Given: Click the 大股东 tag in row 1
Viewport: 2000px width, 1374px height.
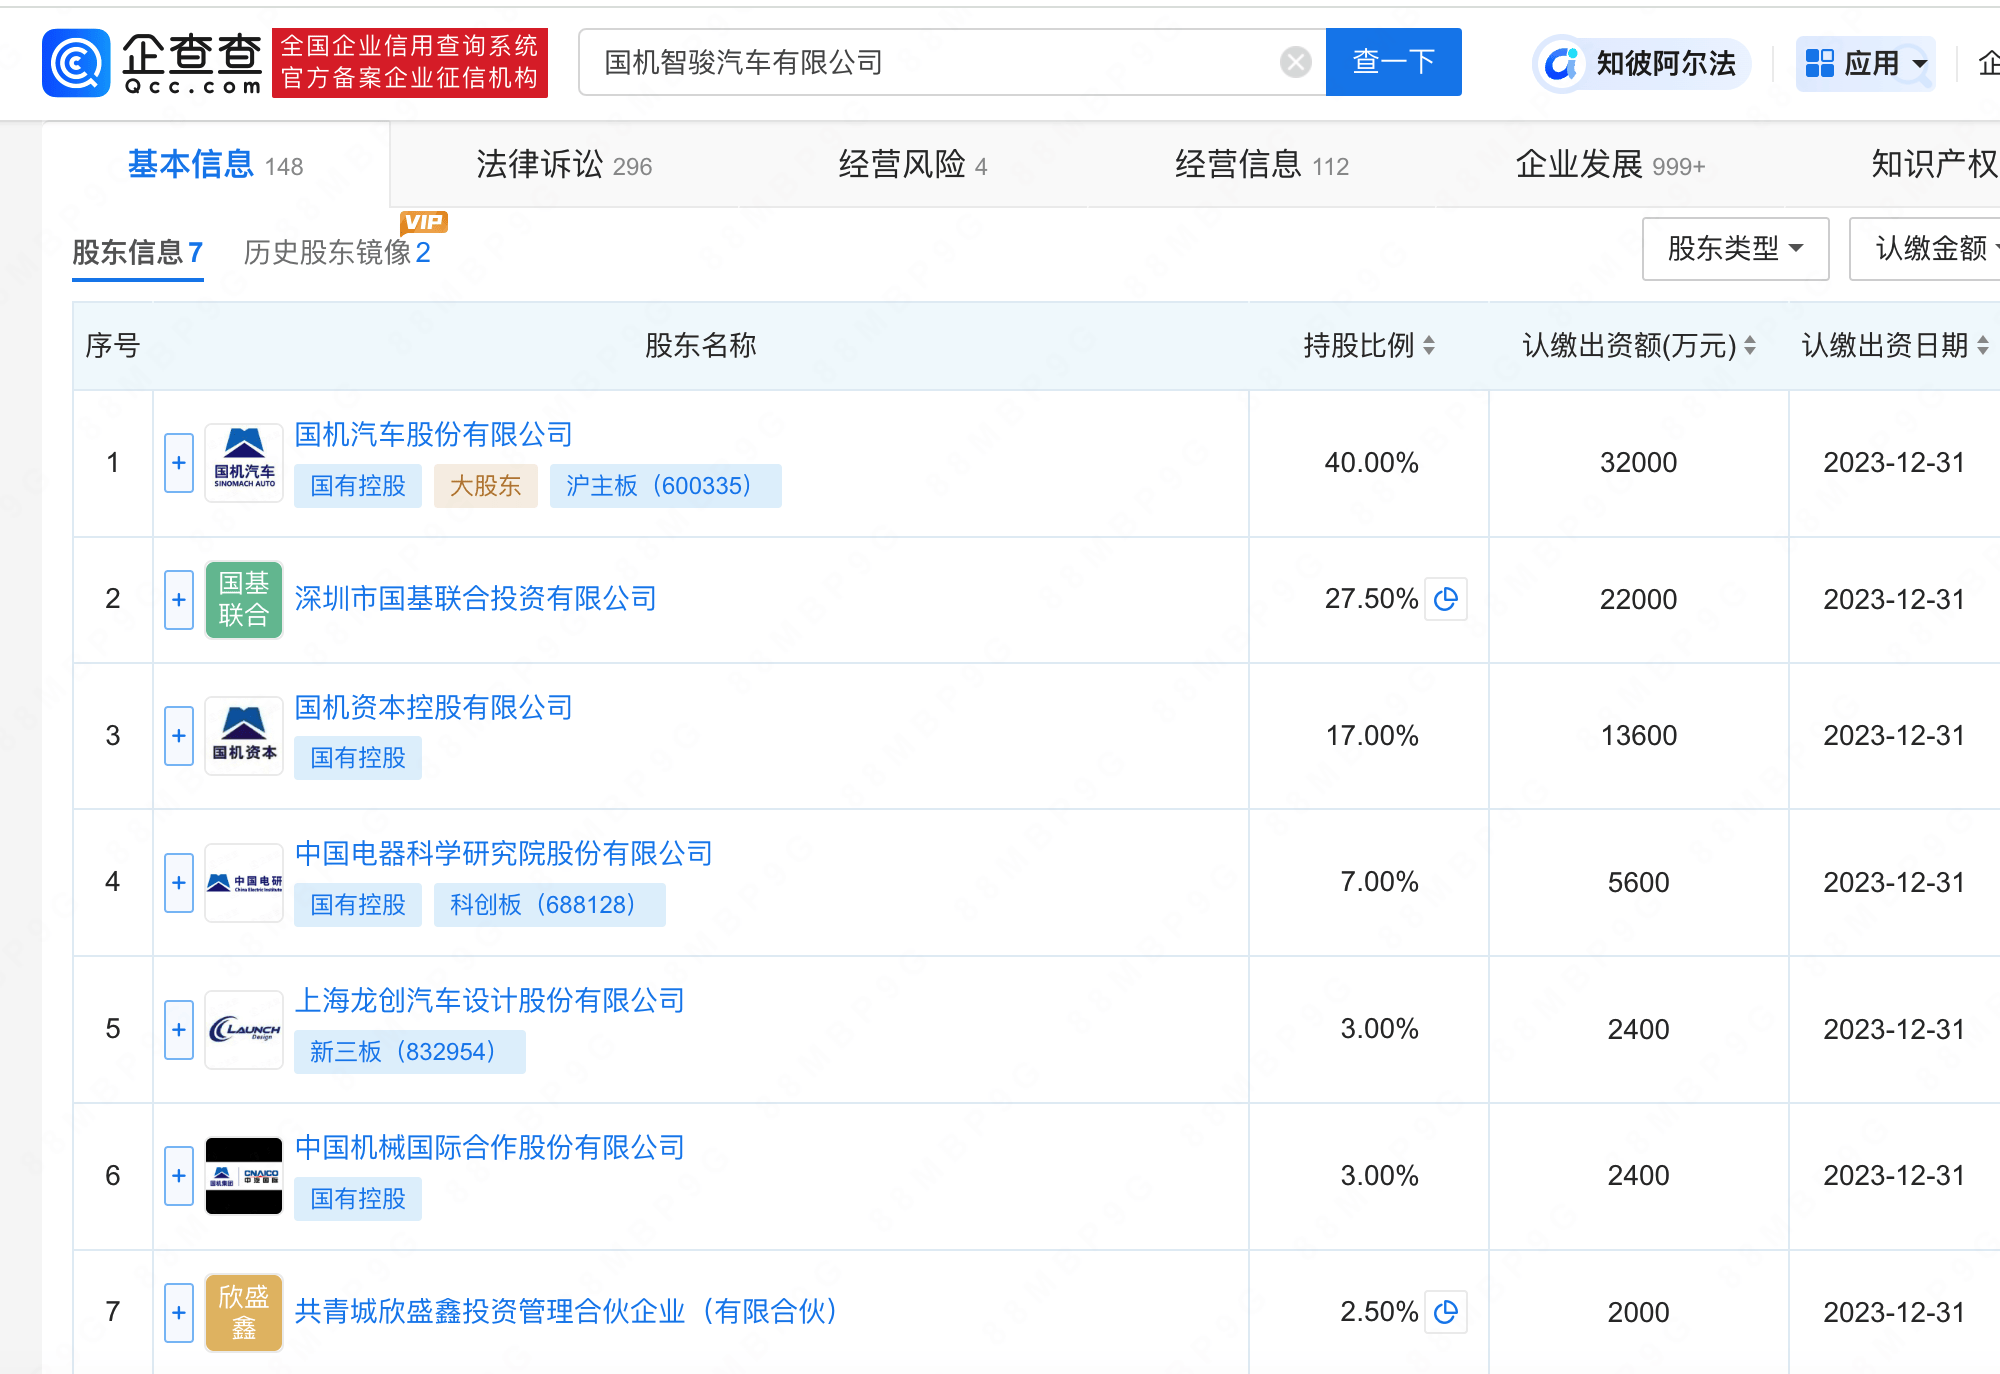Looking at the screenshot, I should (x=486, y=486).
